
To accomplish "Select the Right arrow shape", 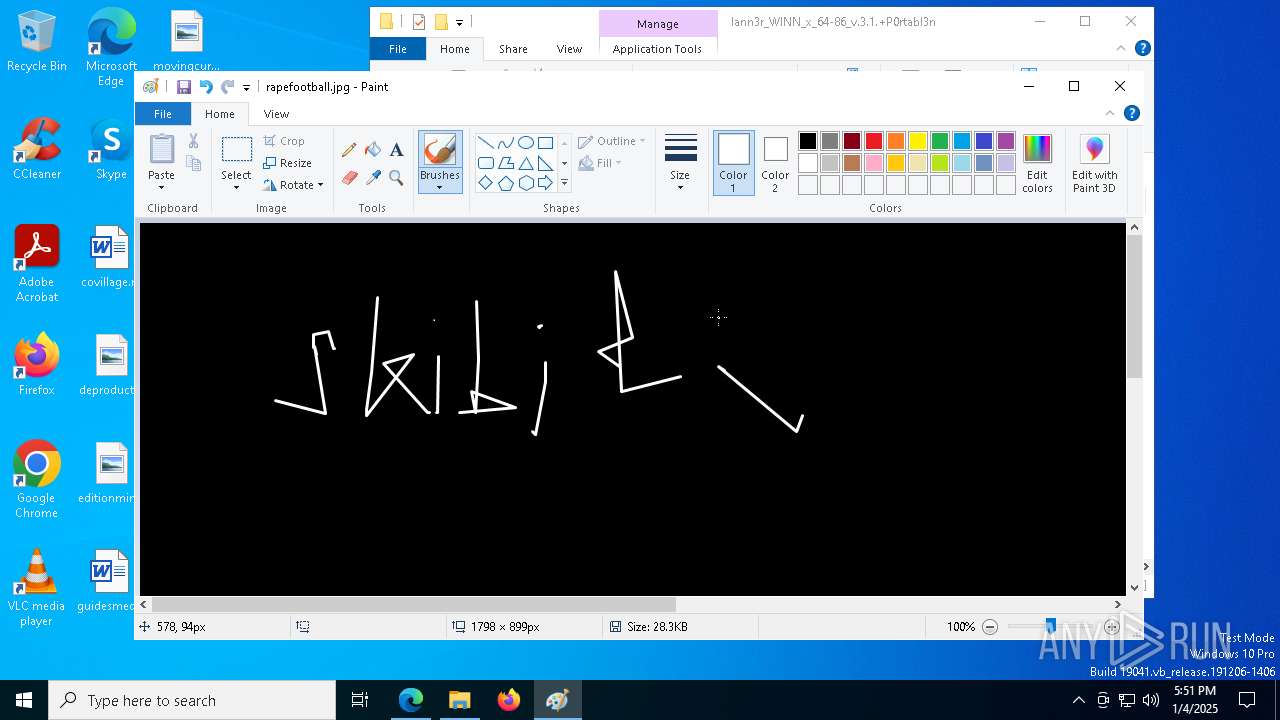I will [x=546, y=183].
